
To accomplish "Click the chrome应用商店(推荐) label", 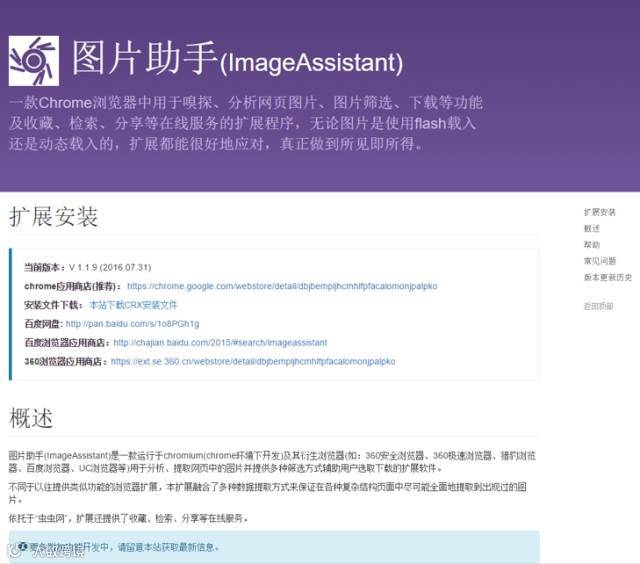I will [72, 286].
